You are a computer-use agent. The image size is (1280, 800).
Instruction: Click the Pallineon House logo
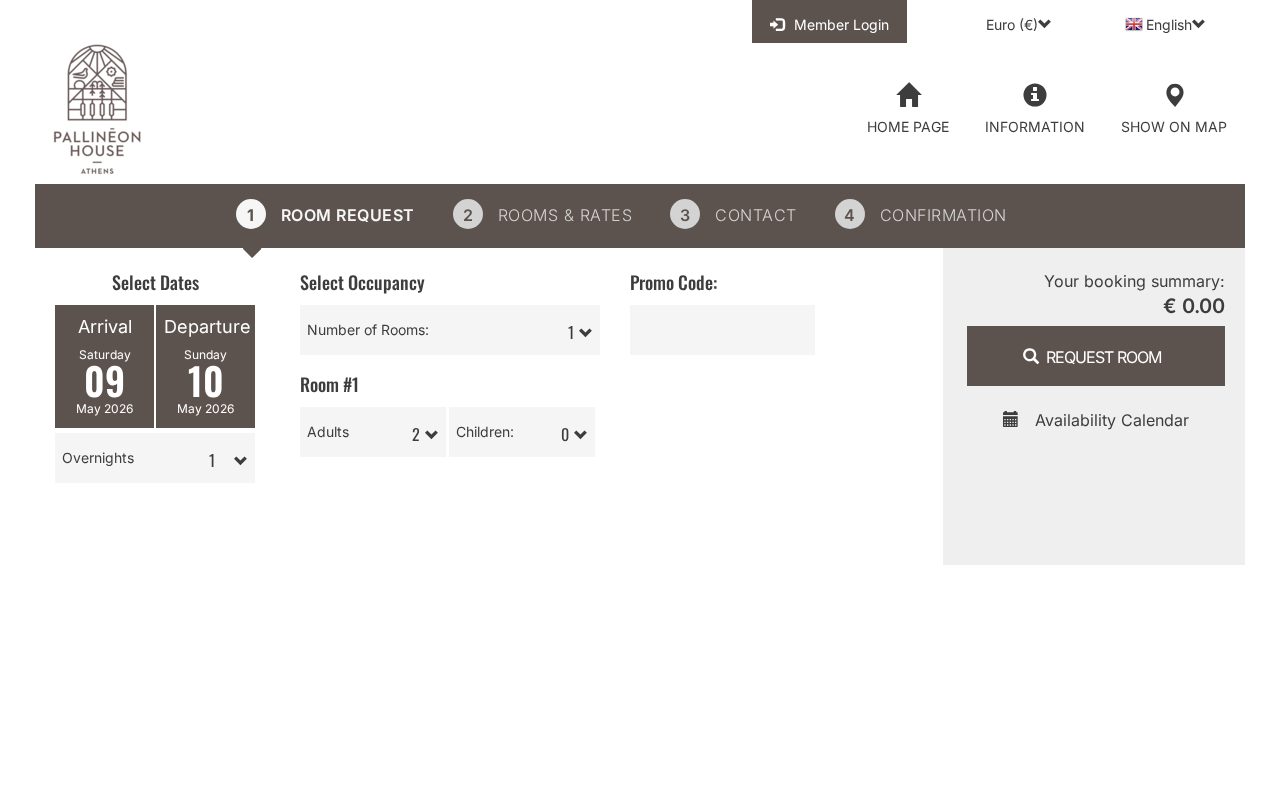[97, 109]
